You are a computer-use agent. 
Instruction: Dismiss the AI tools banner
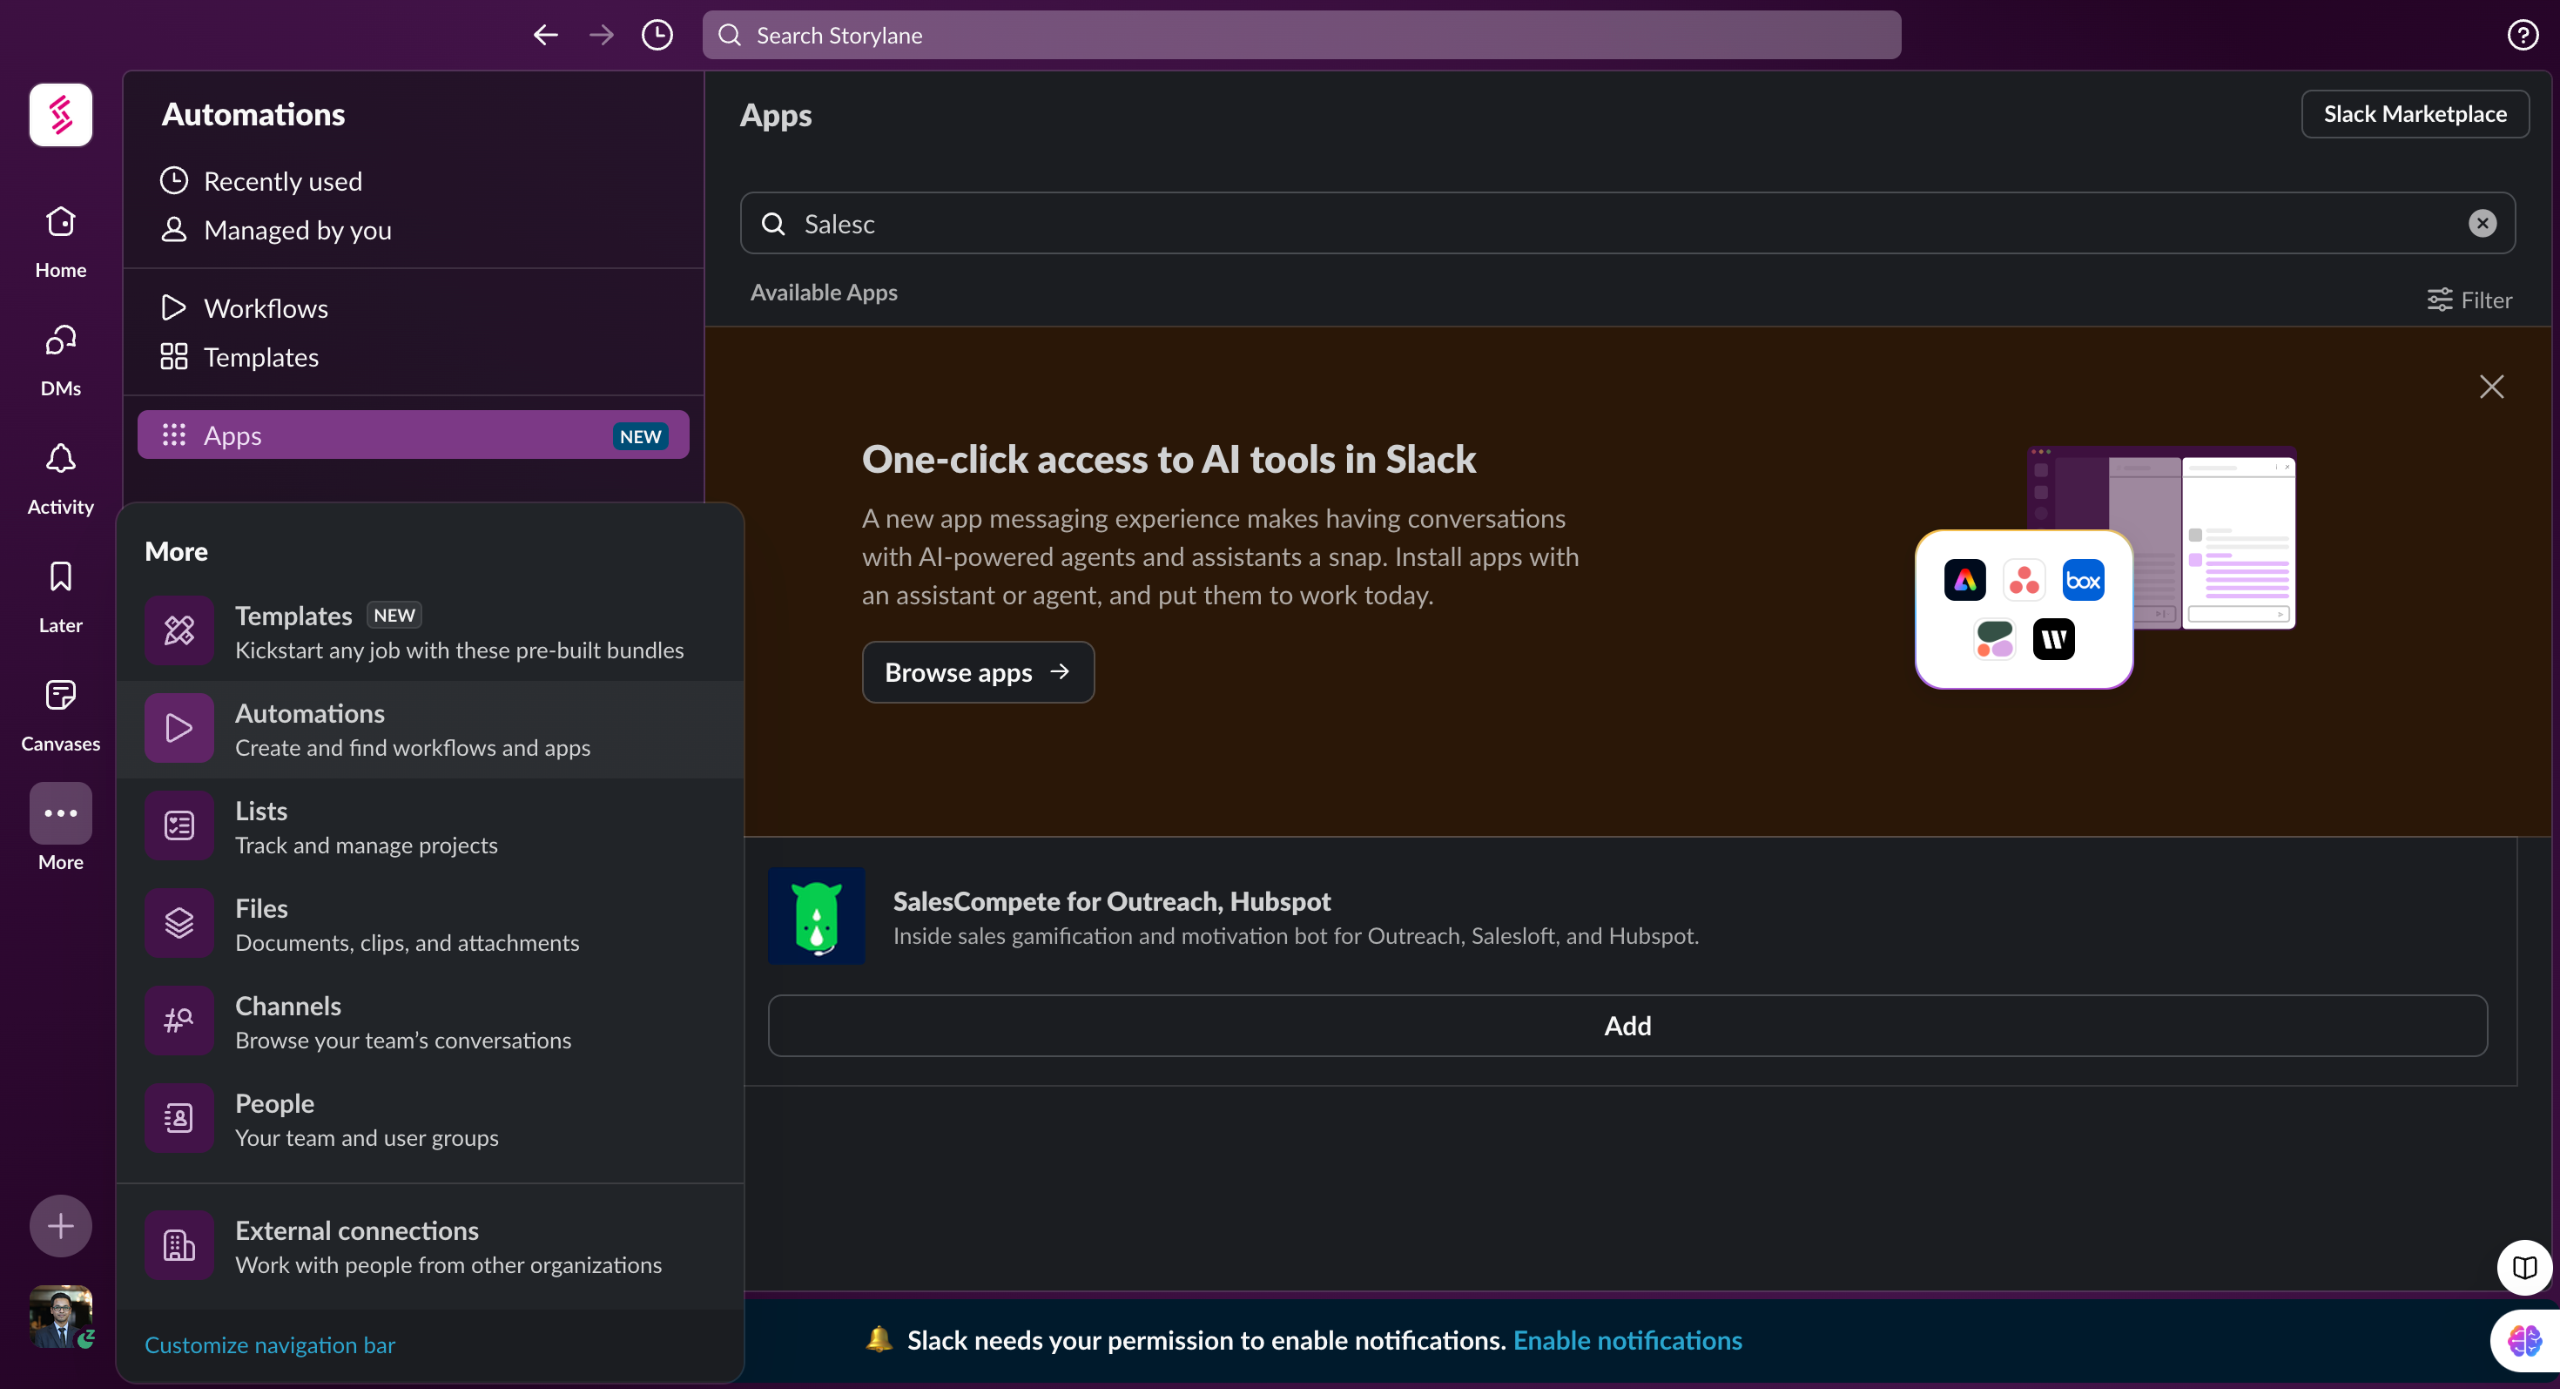(2491, 387)
